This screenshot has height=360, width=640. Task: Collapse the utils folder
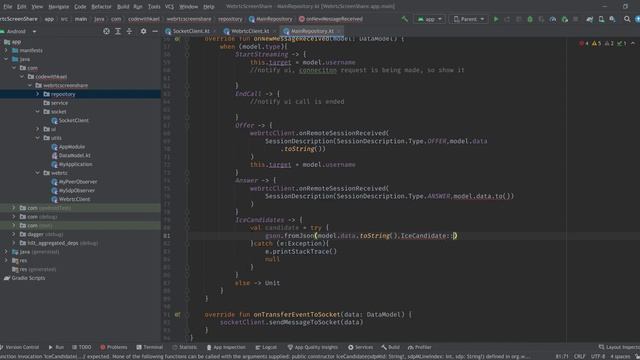coord(38,138)
